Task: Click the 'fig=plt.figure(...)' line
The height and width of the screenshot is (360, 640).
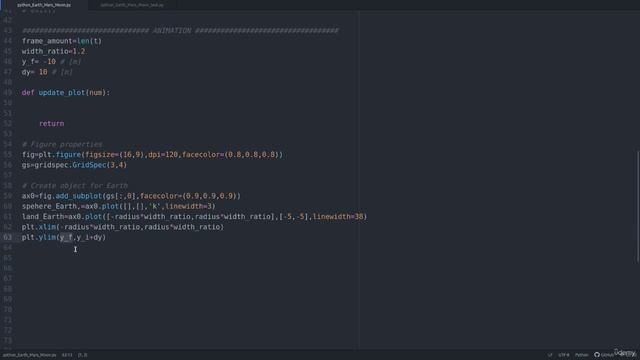Action: (x=152, y=155)
